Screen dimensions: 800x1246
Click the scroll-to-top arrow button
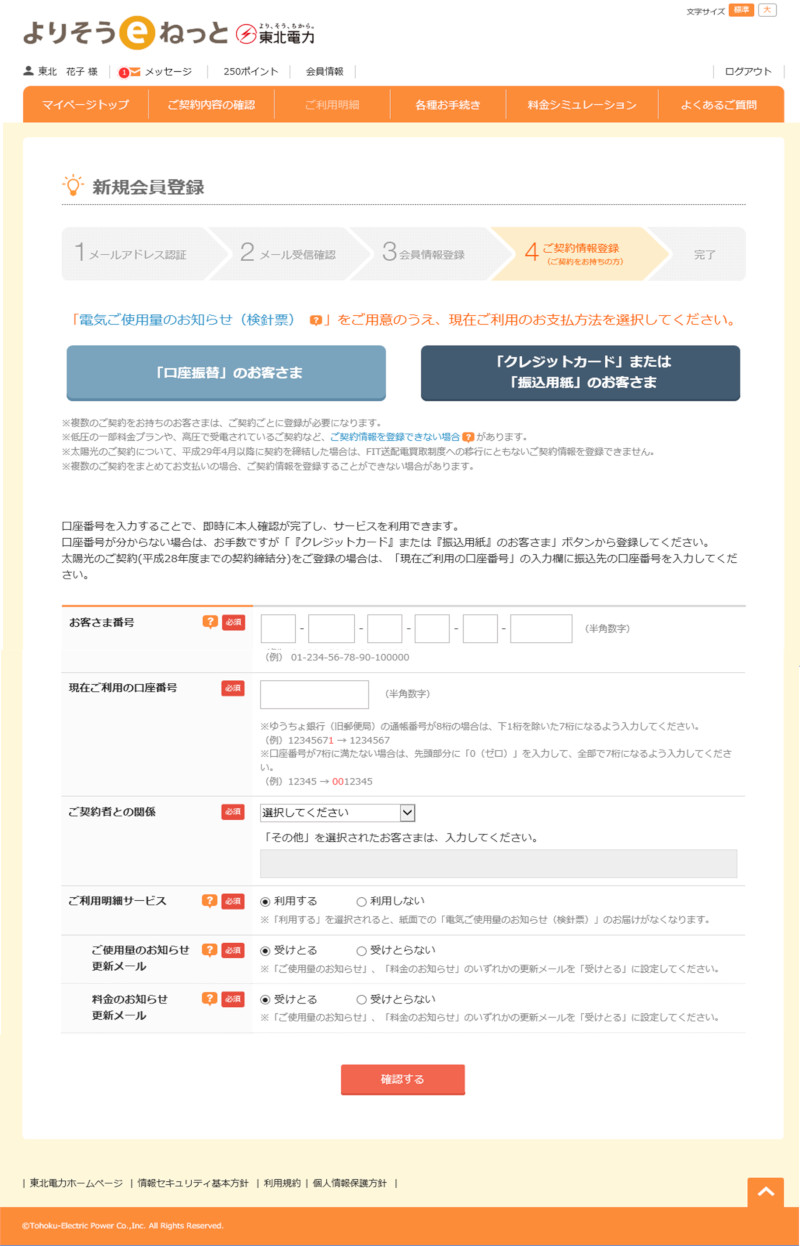coord(765,1192)
